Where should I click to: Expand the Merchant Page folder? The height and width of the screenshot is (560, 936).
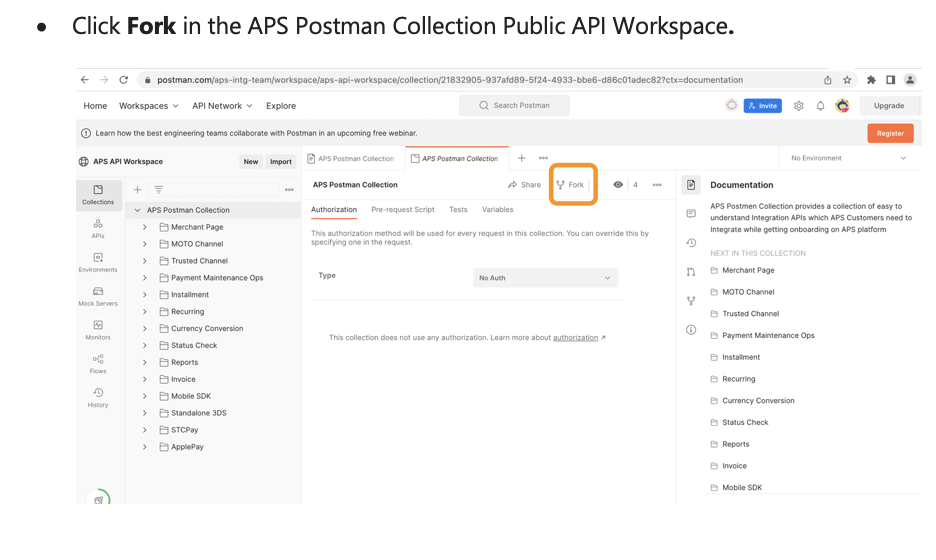[x=144, y=227]
